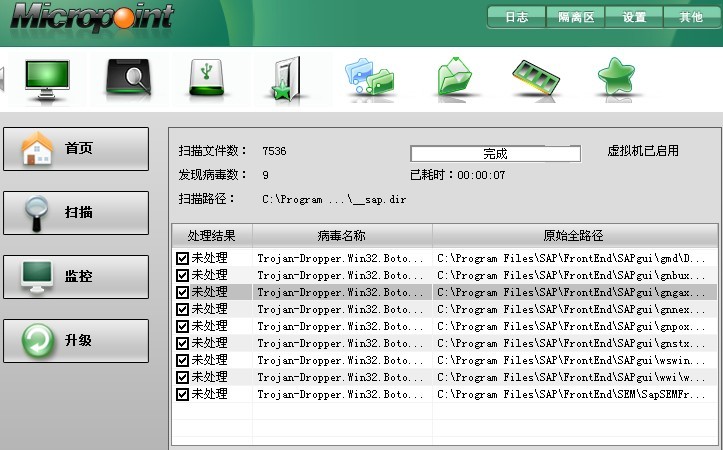This screenshot has height=450, width=723.
Task: Click the full computer scan monitor icon
Action: [47, 79]
